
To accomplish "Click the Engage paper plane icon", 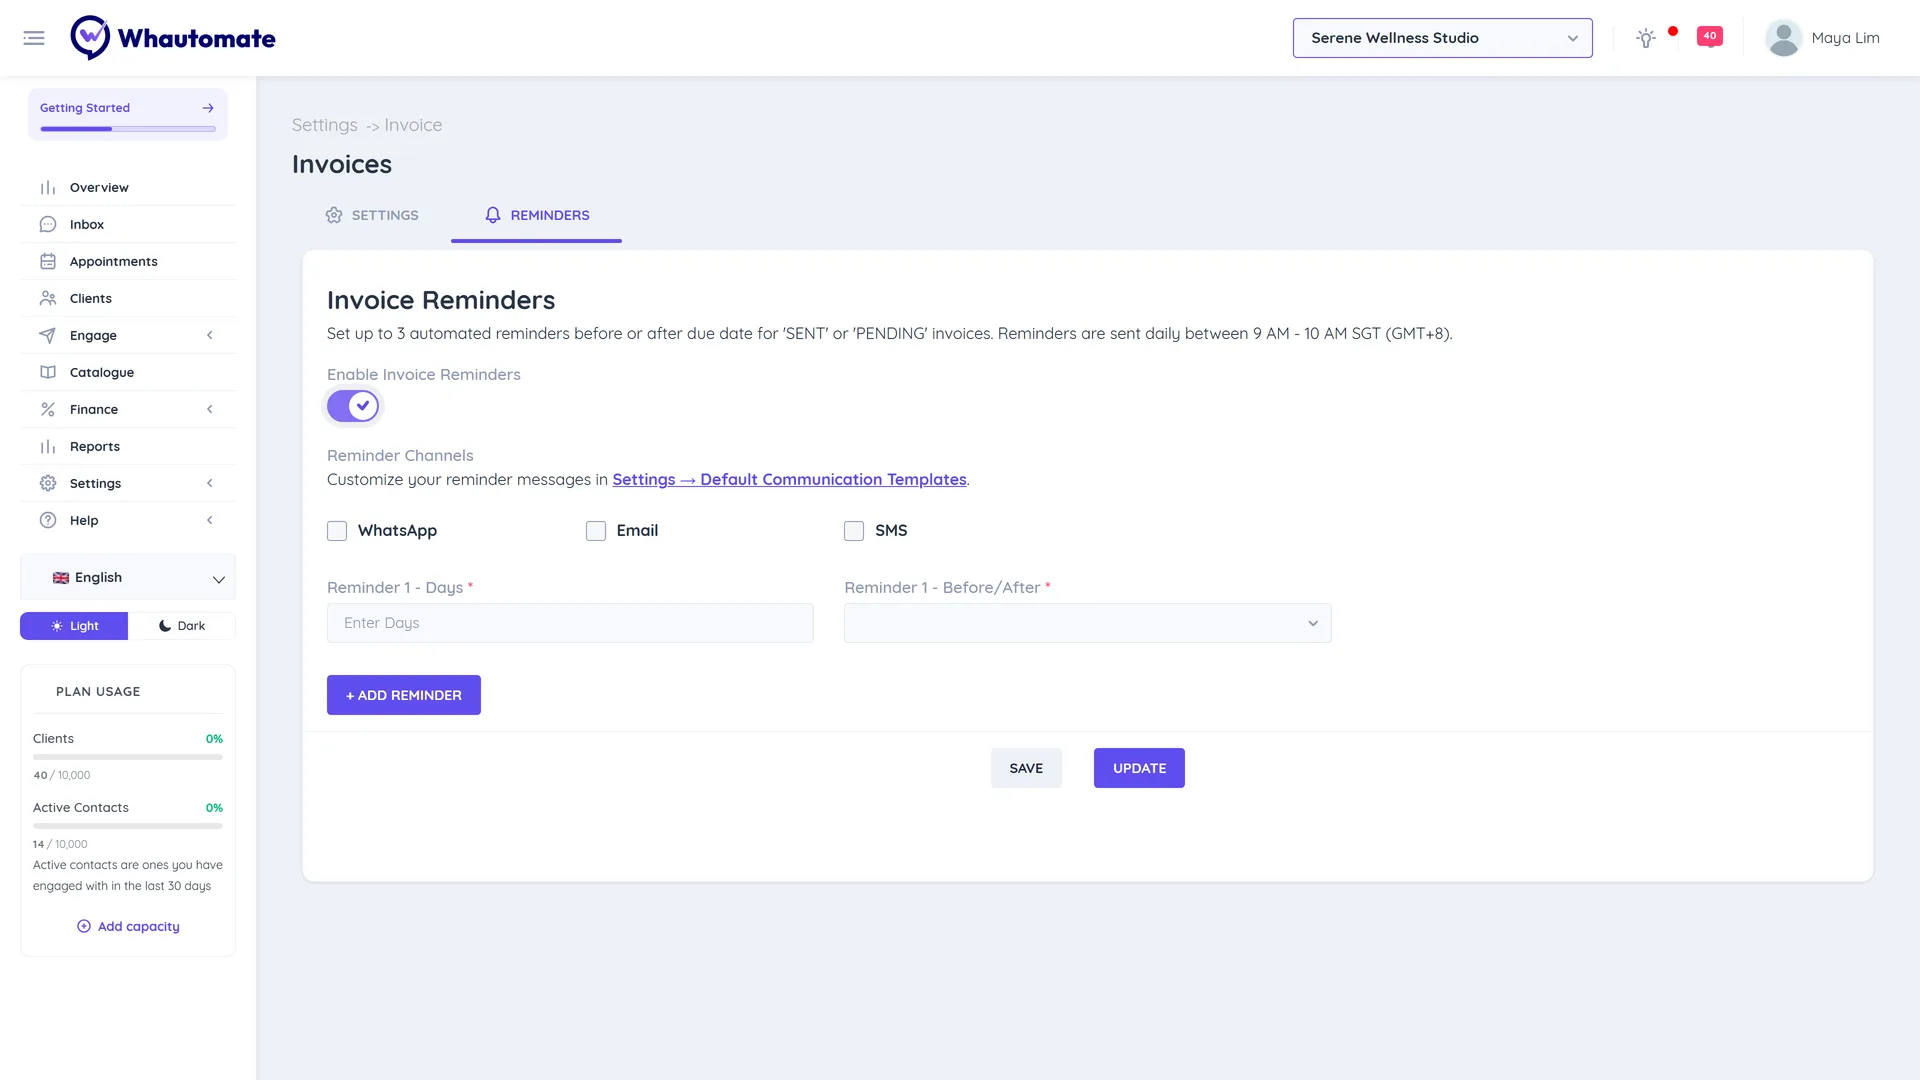I will tap(48, 335).
